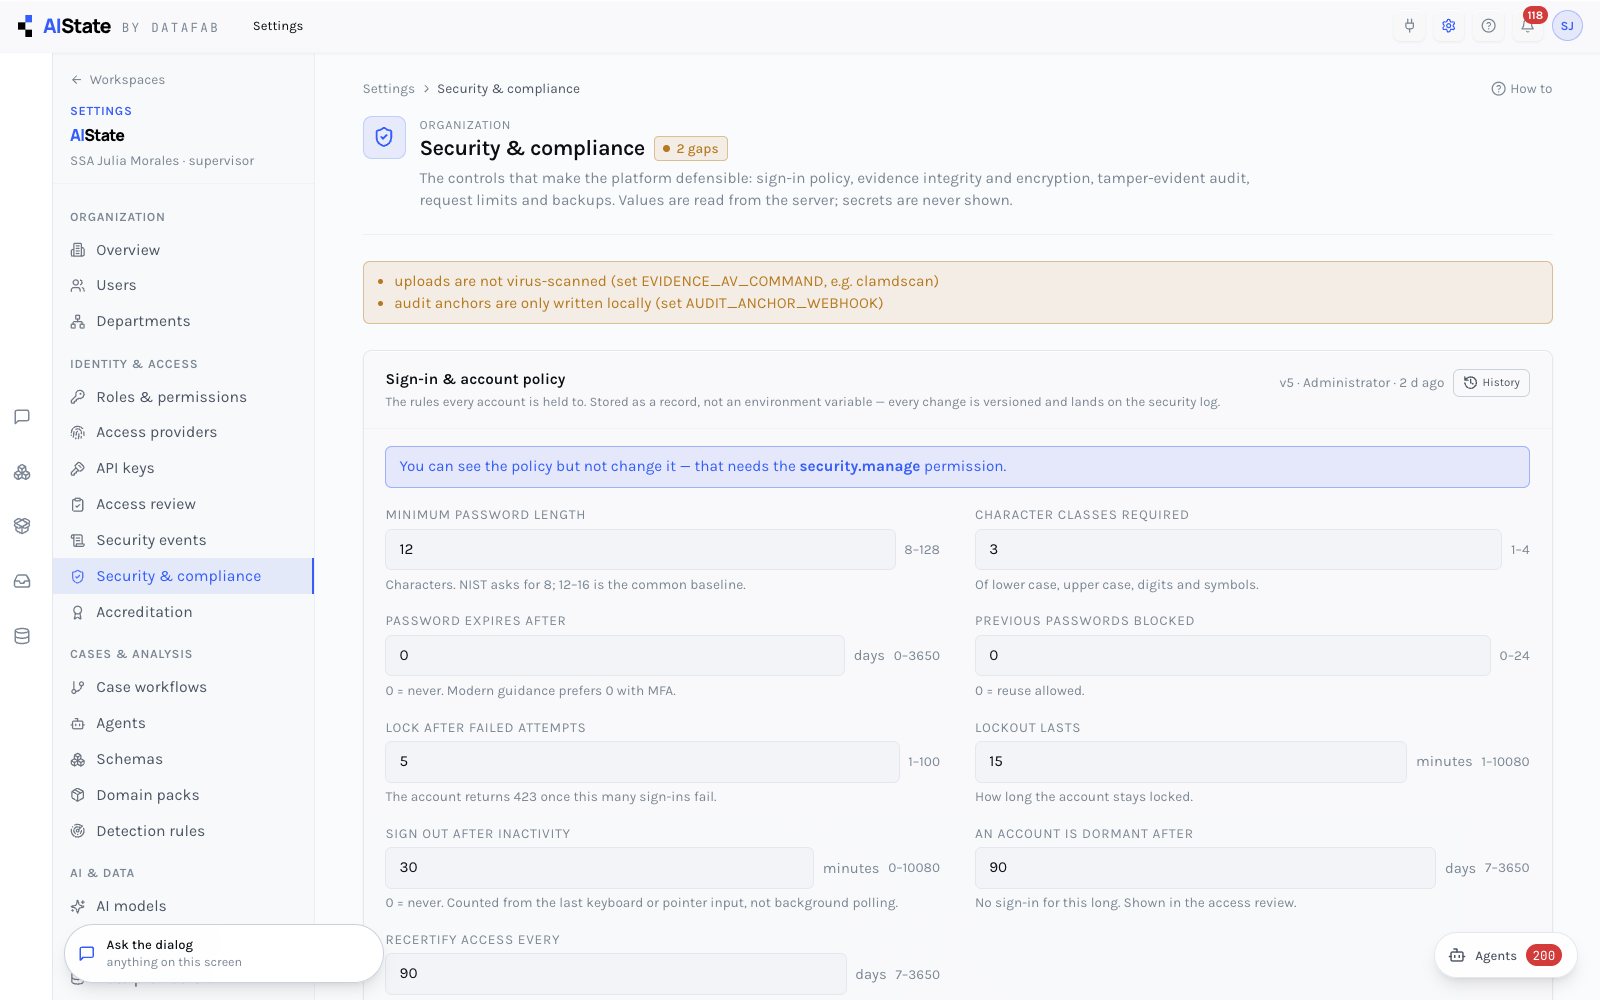Open the Agents floating button with the 200 badge
The image size is (1600, 1000).
pos(1506,955)
